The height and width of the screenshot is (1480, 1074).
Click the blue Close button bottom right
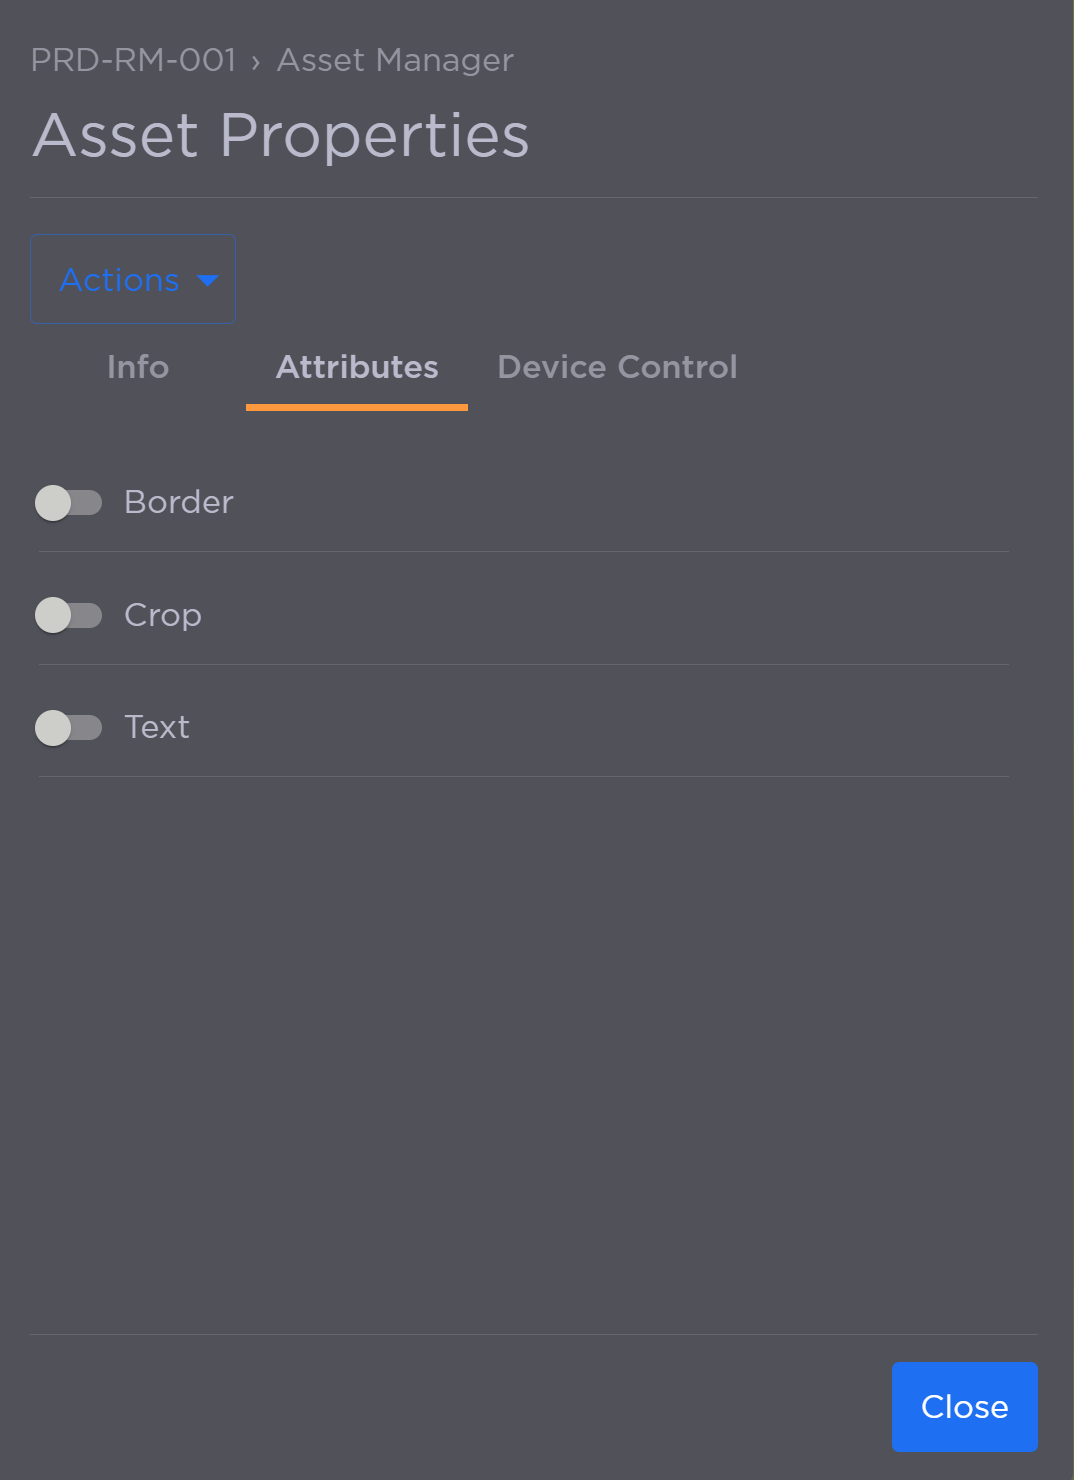click(963, 1406)
